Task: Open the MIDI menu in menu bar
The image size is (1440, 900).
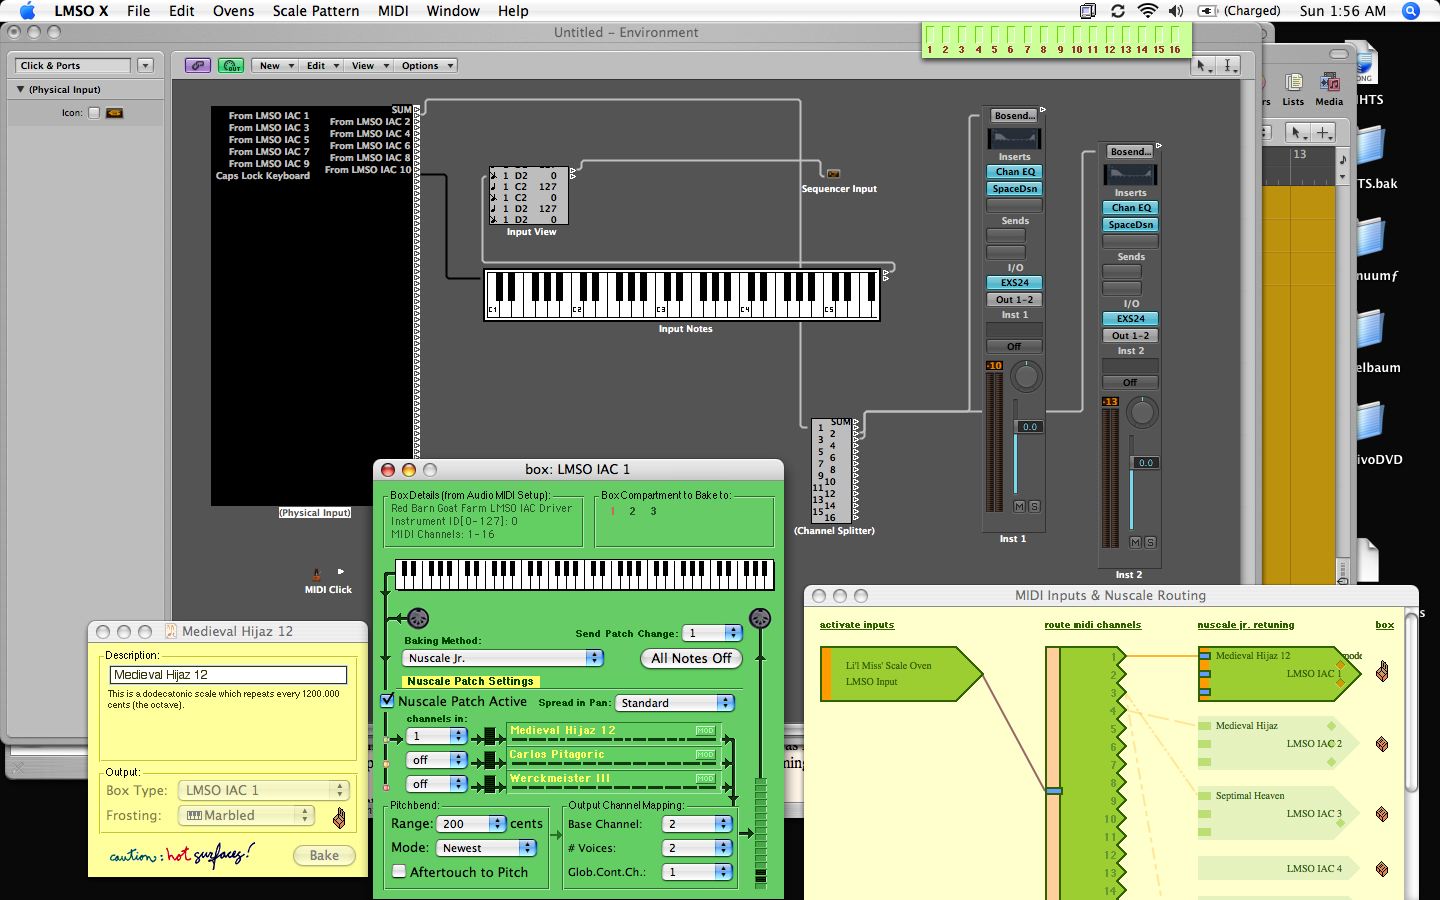Action: click(x=393, y=11)
